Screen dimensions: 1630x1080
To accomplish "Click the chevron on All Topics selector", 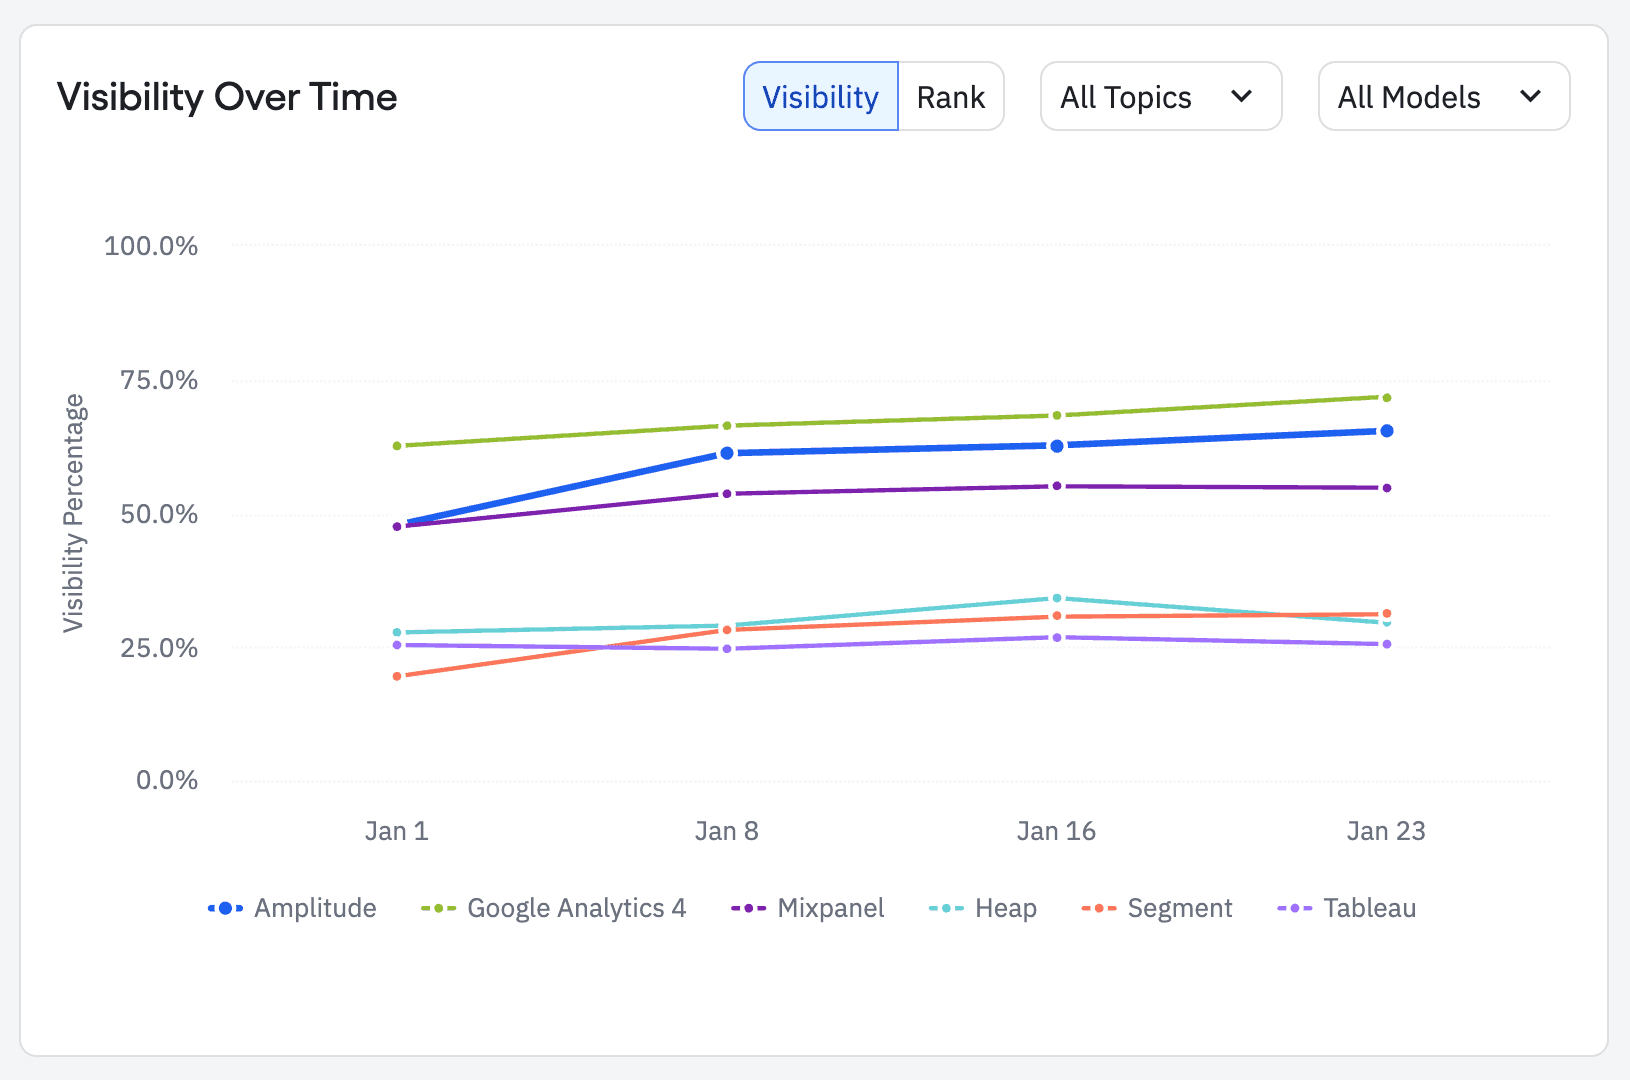I will coord(1243,96).
